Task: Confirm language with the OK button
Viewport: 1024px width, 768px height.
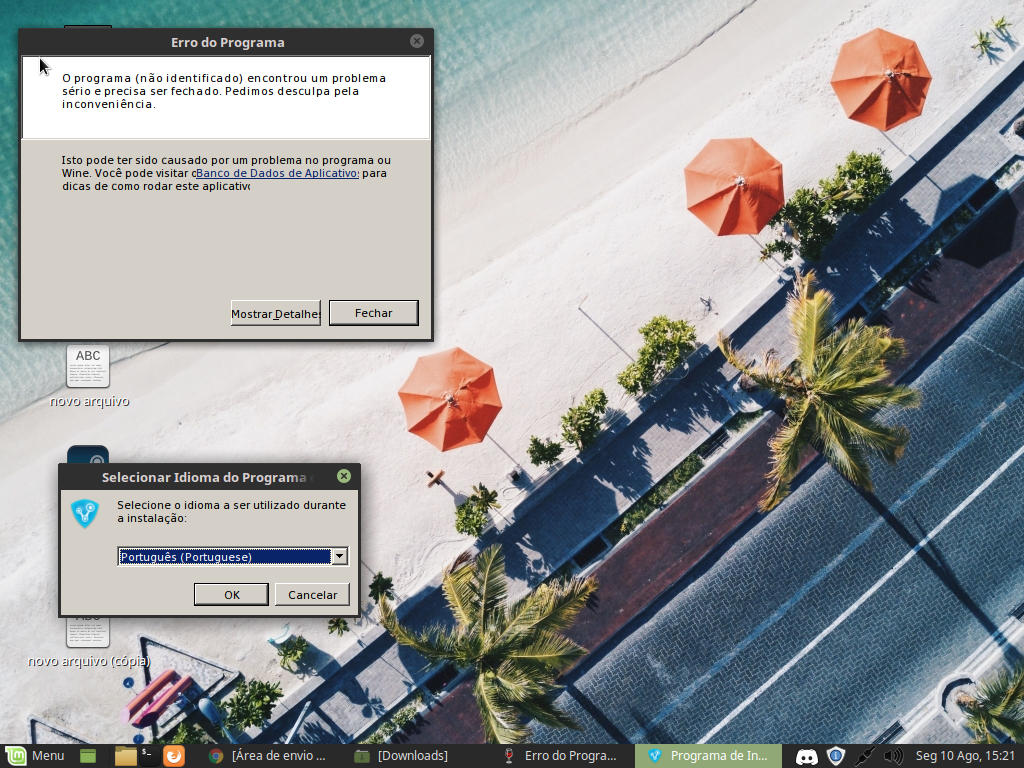Action: pos(231,594)
